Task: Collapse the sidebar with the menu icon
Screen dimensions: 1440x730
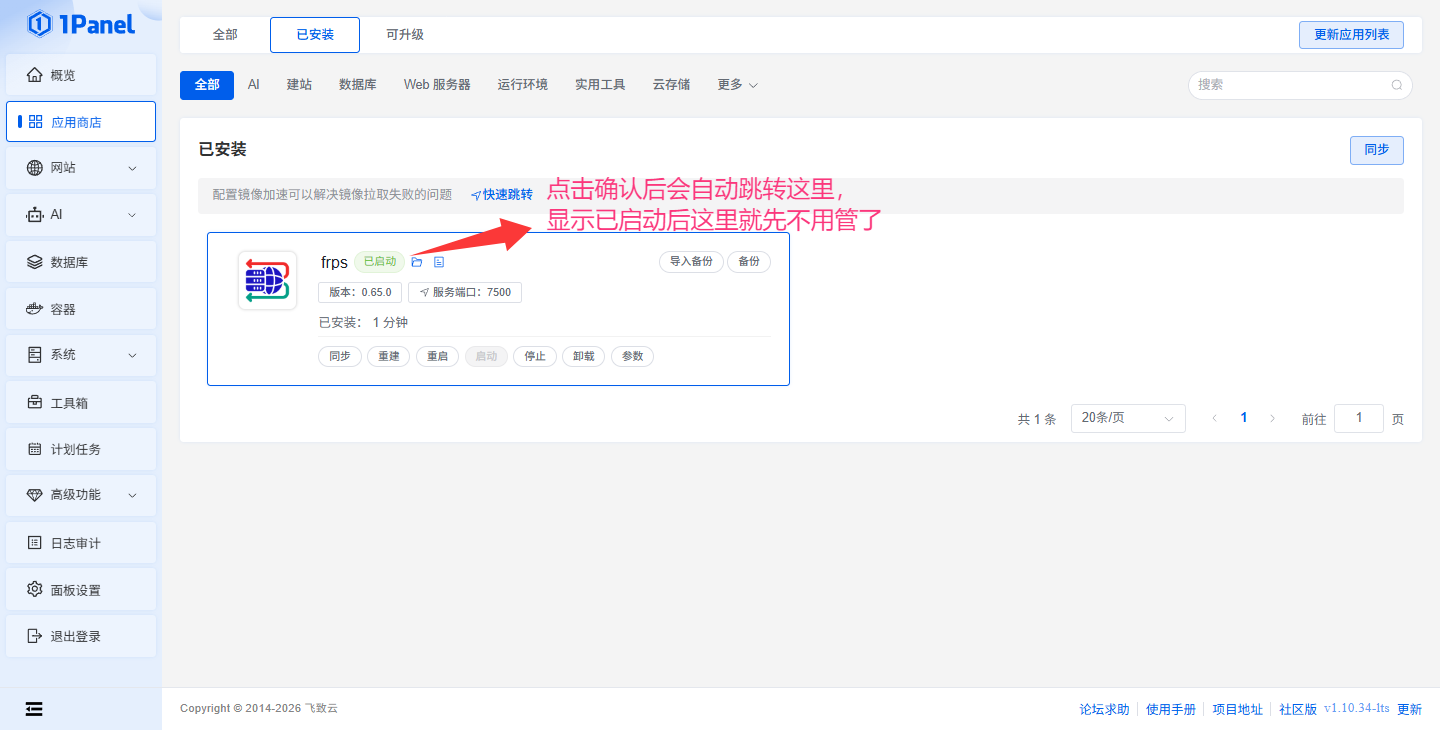Action: point(34,709)
